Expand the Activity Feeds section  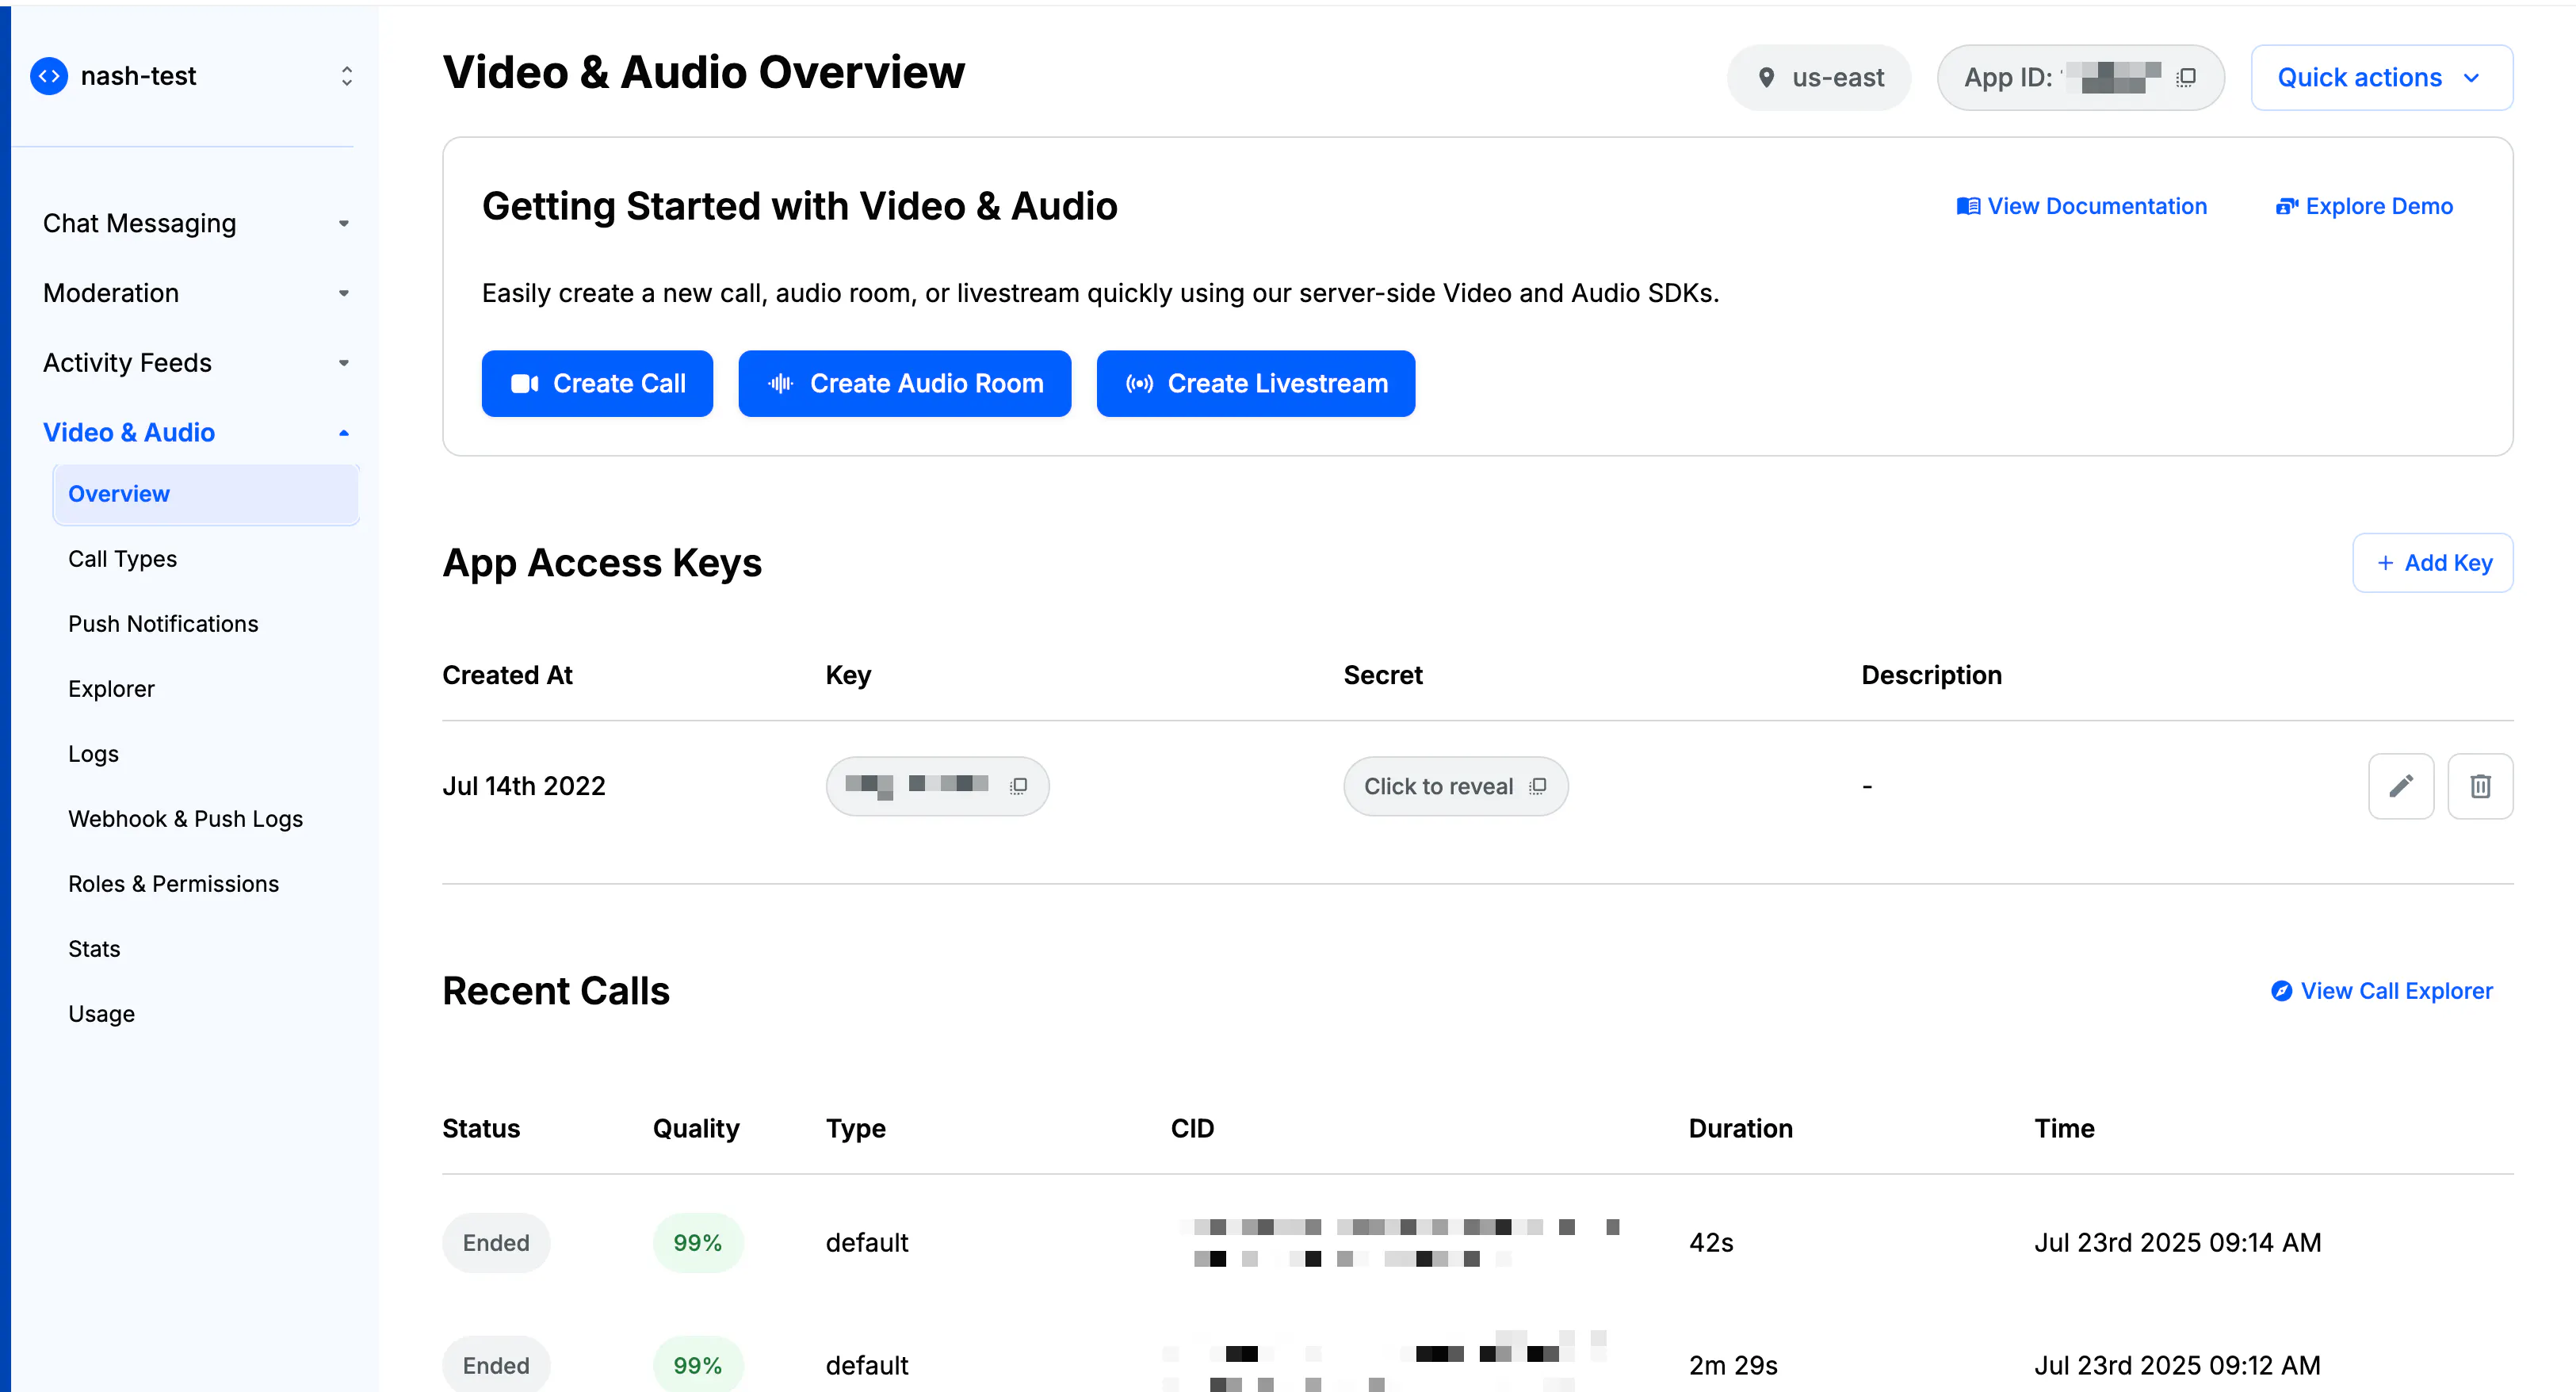click(344, 363)
